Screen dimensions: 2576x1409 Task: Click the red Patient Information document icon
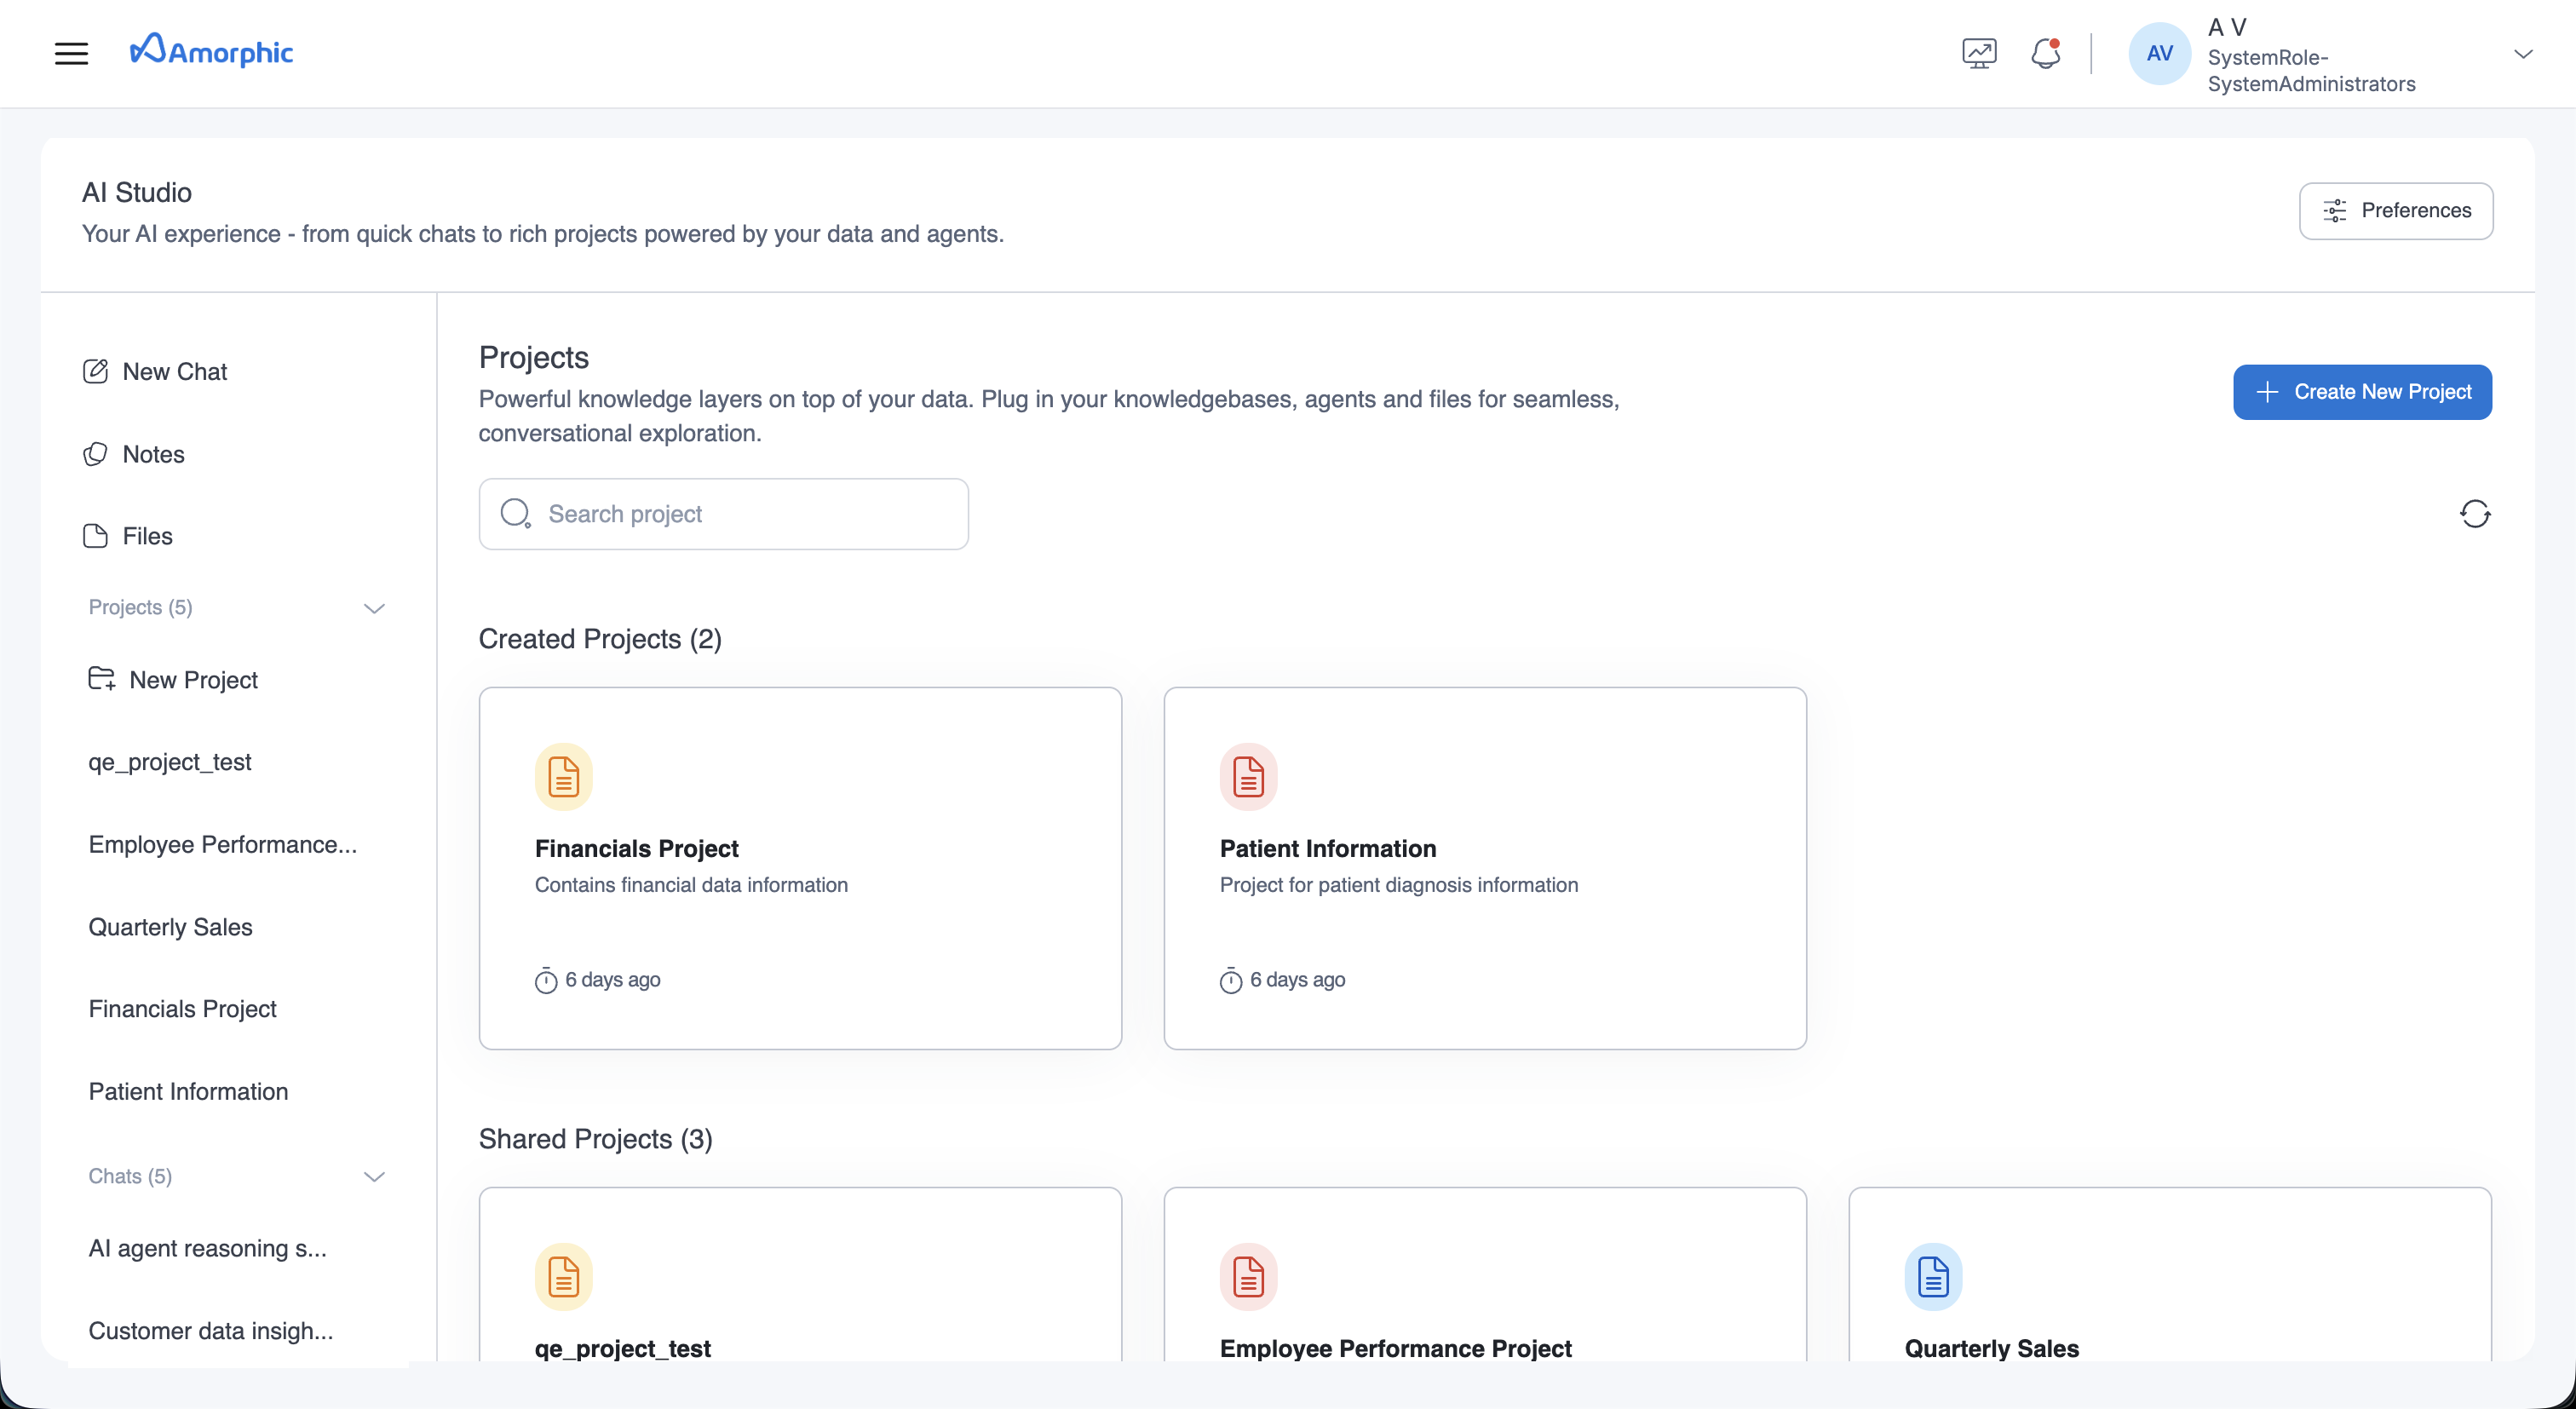tap(1248, 776)
